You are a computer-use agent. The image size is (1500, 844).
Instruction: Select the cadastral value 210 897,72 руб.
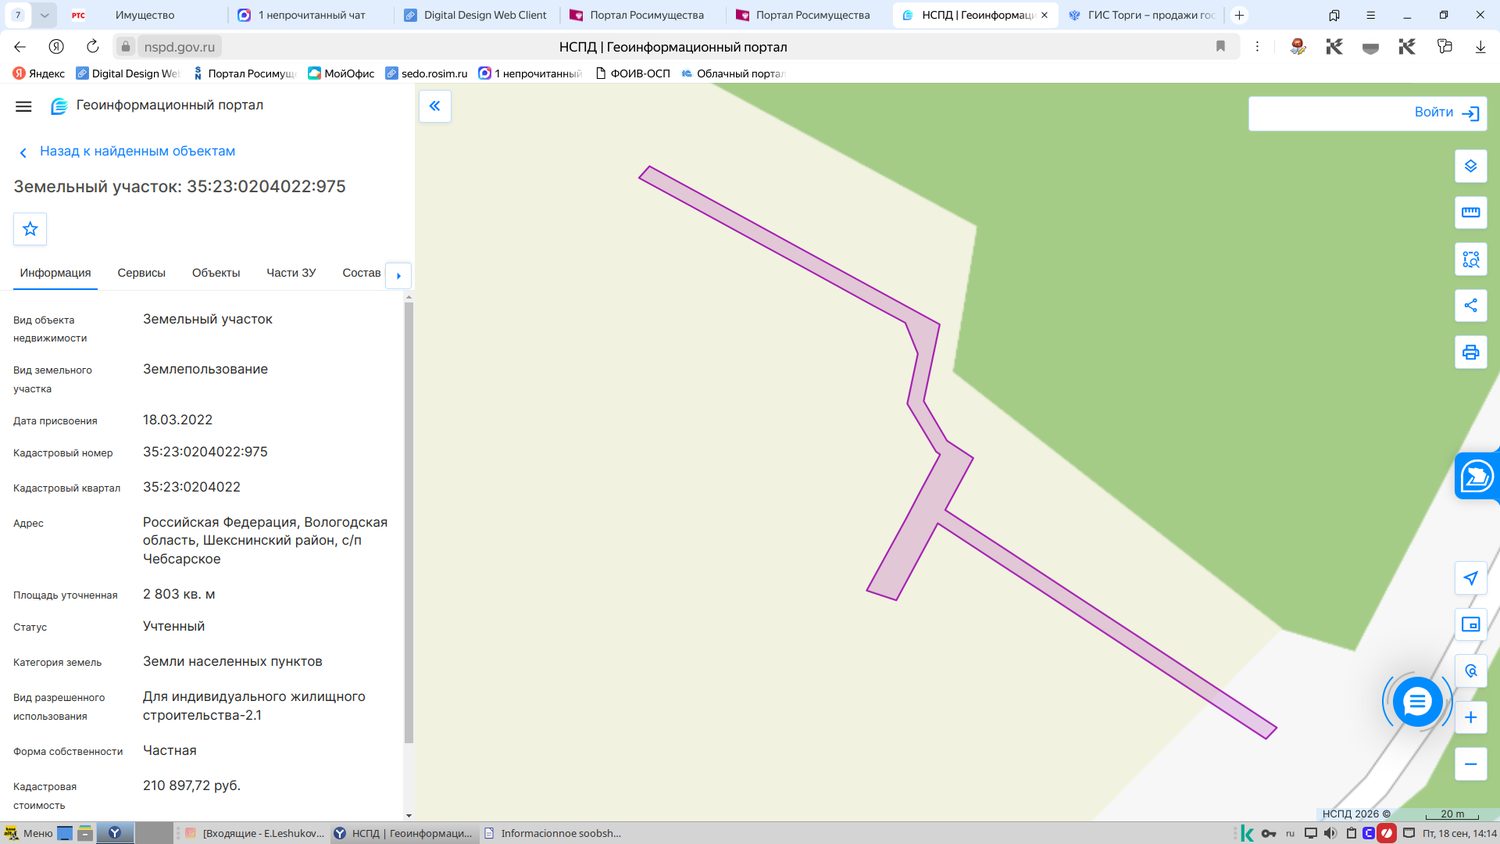192,786
